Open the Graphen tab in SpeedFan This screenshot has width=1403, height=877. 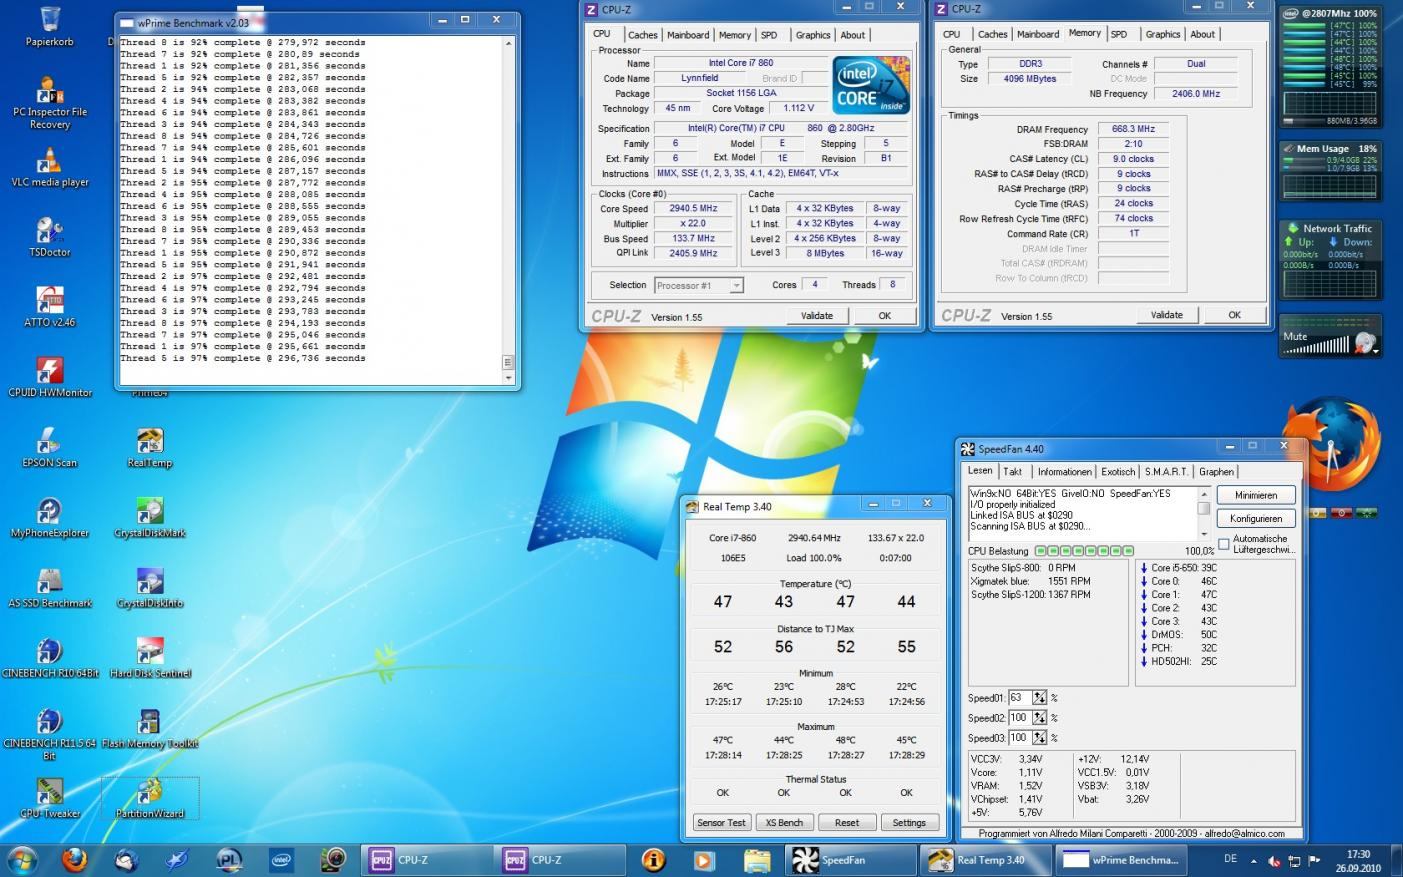coord(1216,472)
